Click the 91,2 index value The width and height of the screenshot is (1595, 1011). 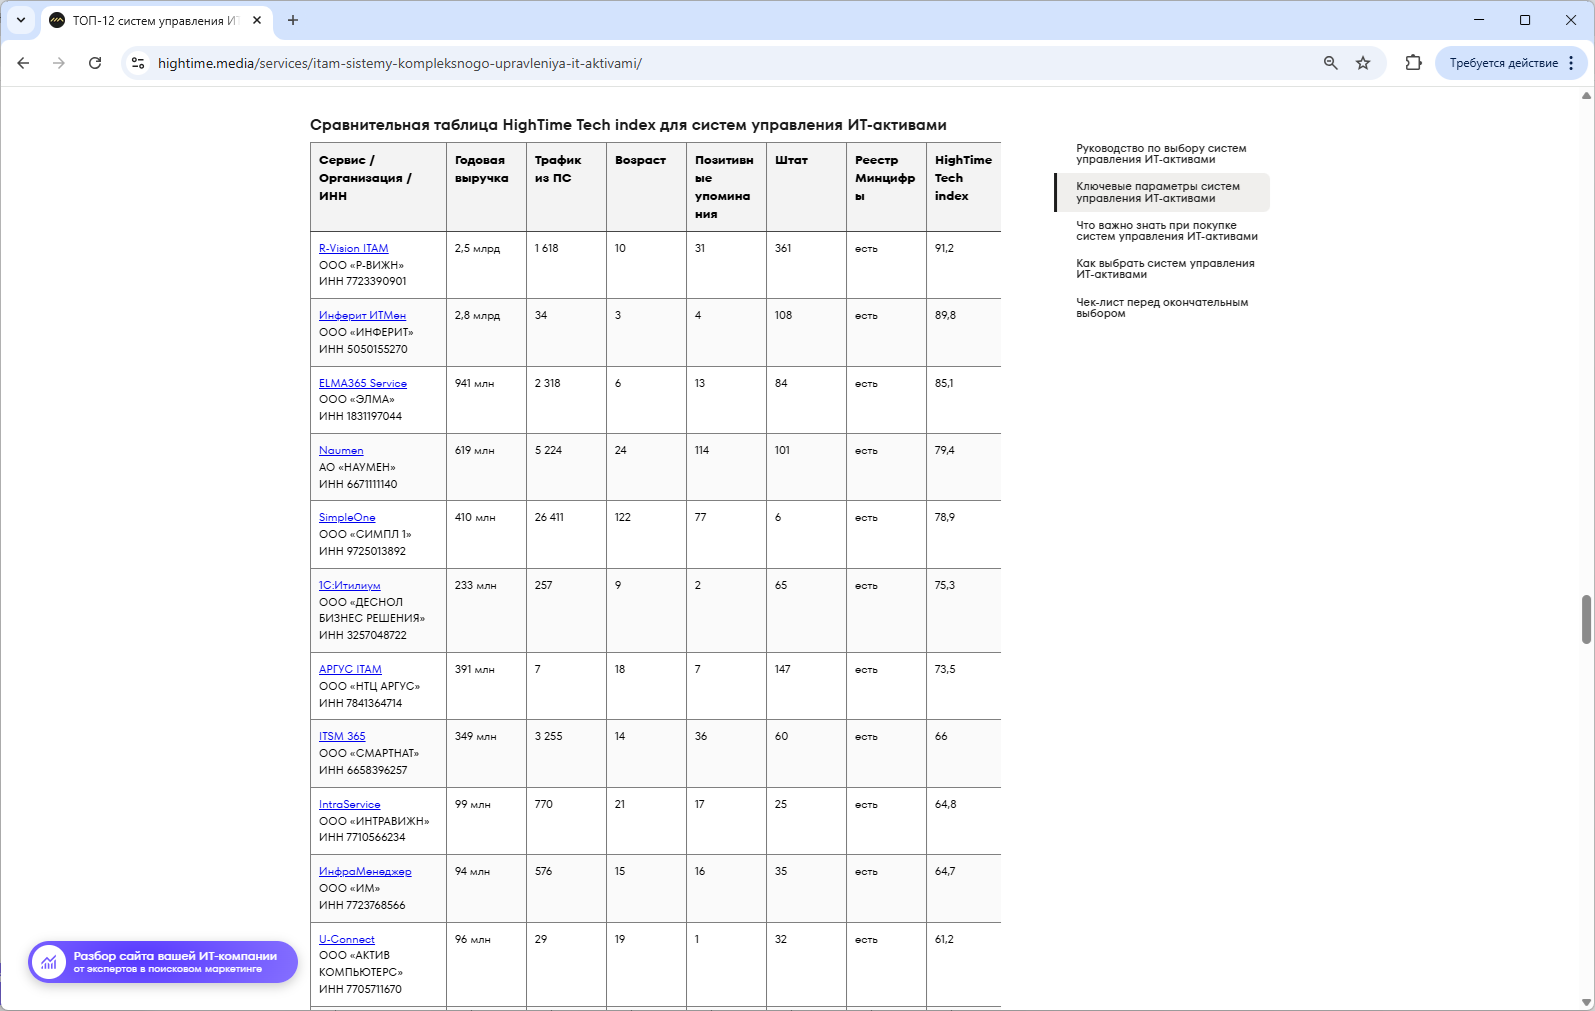click(x=944, y=248)
